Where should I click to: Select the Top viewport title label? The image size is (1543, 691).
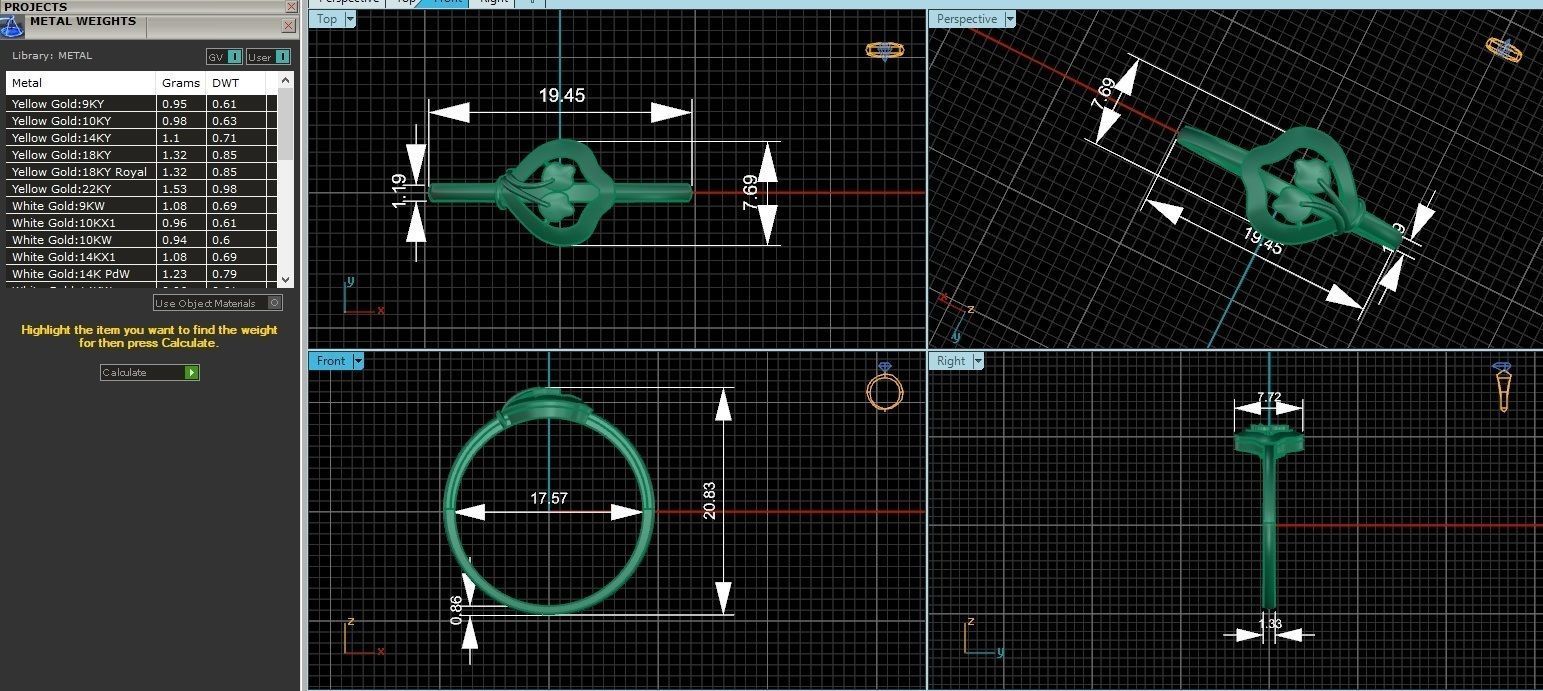[327, 19]
